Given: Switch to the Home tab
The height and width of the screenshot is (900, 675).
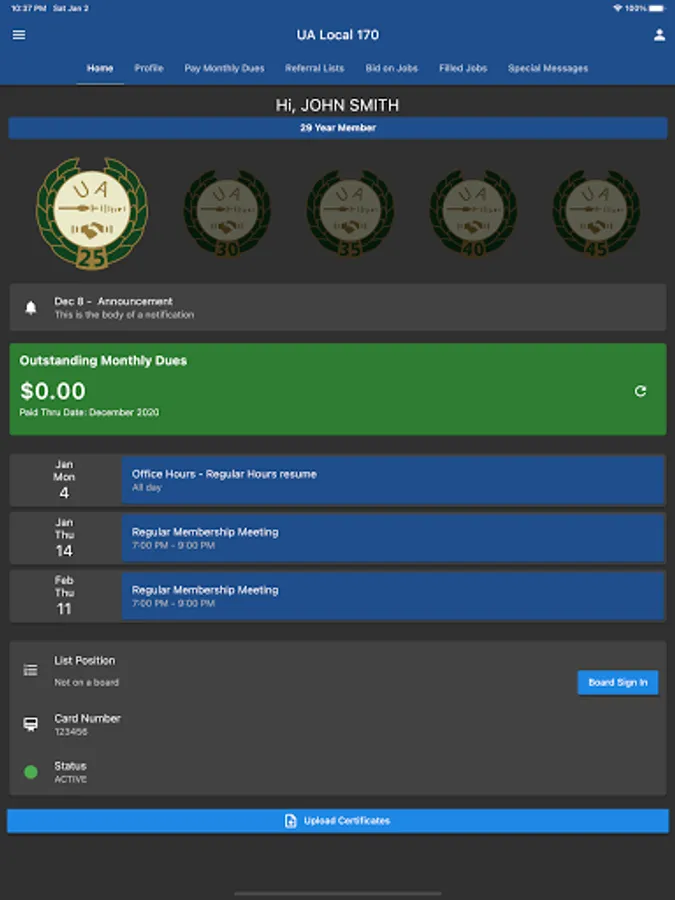Looking at the screenshot, I should click(x=100, y=68).
